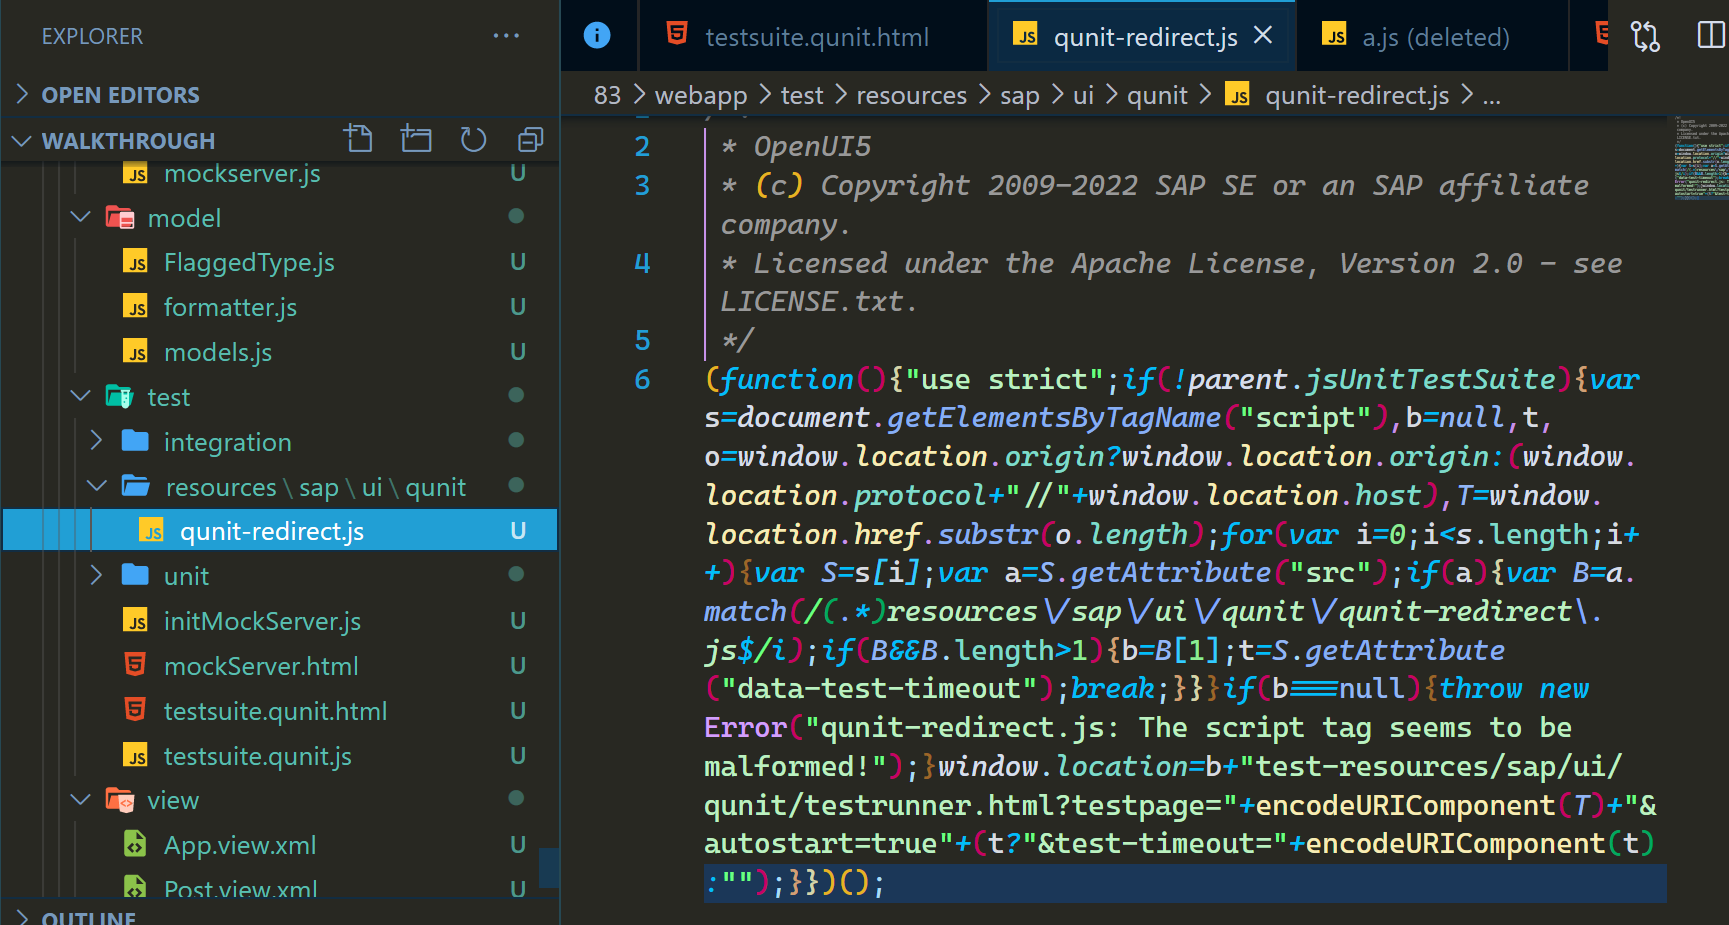Close the qunit-redirect.js tab
Screen dimensions: 1729x925
pos(1263,36)
